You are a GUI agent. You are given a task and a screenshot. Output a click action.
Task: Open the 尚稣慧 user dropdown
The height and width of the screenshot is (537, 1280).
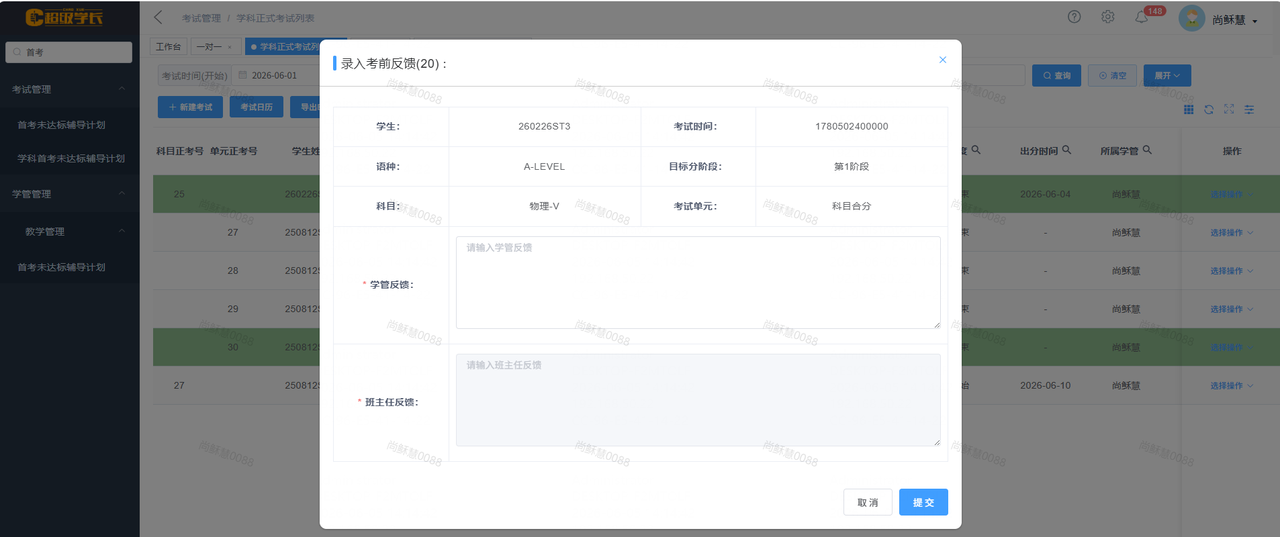(1219, 18)
